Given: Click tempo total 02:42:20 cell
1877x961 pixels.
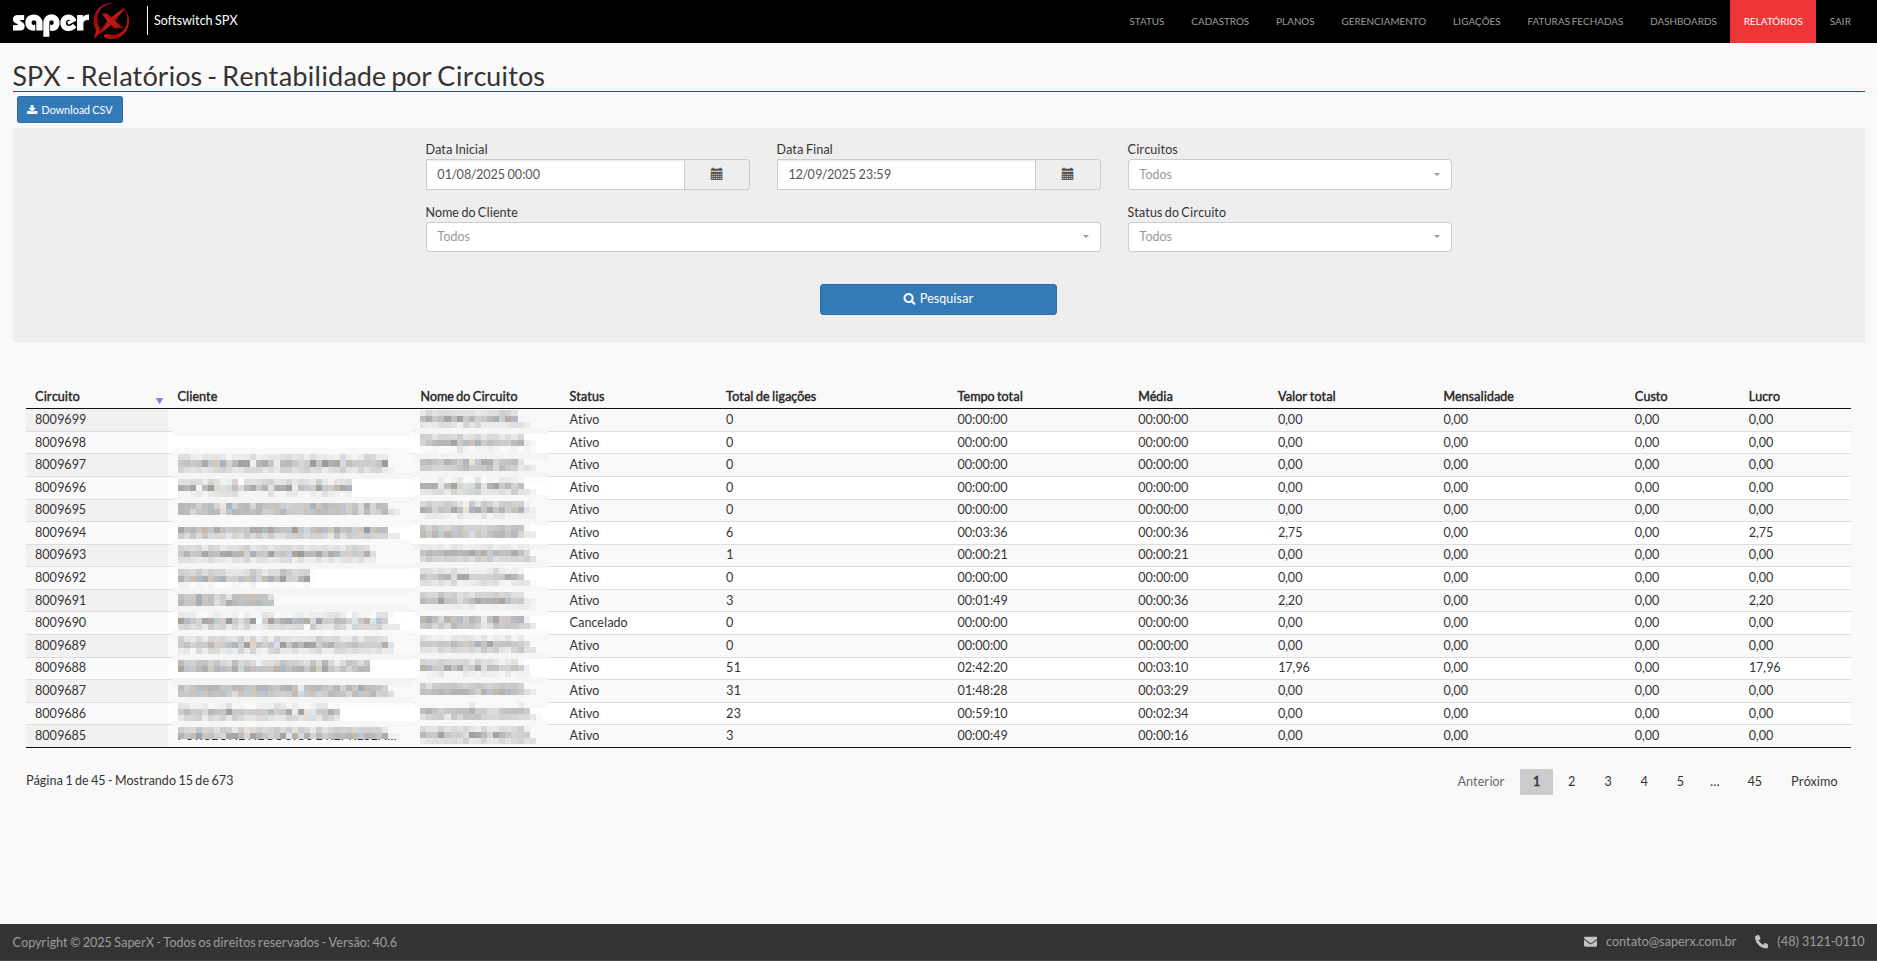Looking at the screenshot, I should pyautogui.click(x=982, y=668).
